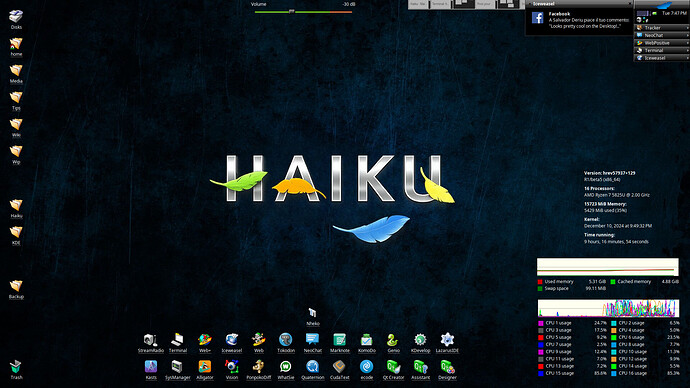Launch Terminal from the desktop icon grid
690x388 pixels.
point(178,340)
